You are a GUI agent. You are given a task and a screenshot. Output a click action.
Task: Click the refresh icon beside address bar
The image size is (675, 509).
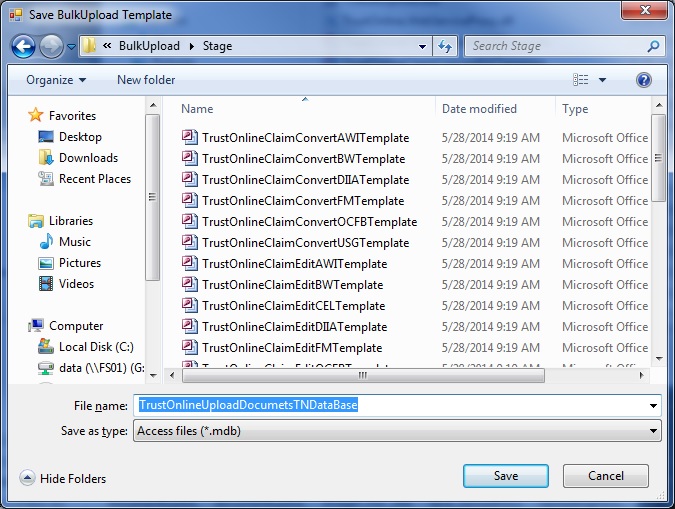[x=446, y=46]
